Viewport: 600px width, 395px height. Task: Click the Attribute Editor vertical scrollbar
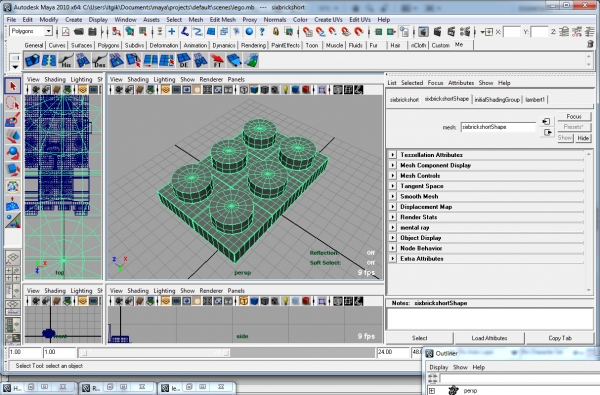point(589,222)
